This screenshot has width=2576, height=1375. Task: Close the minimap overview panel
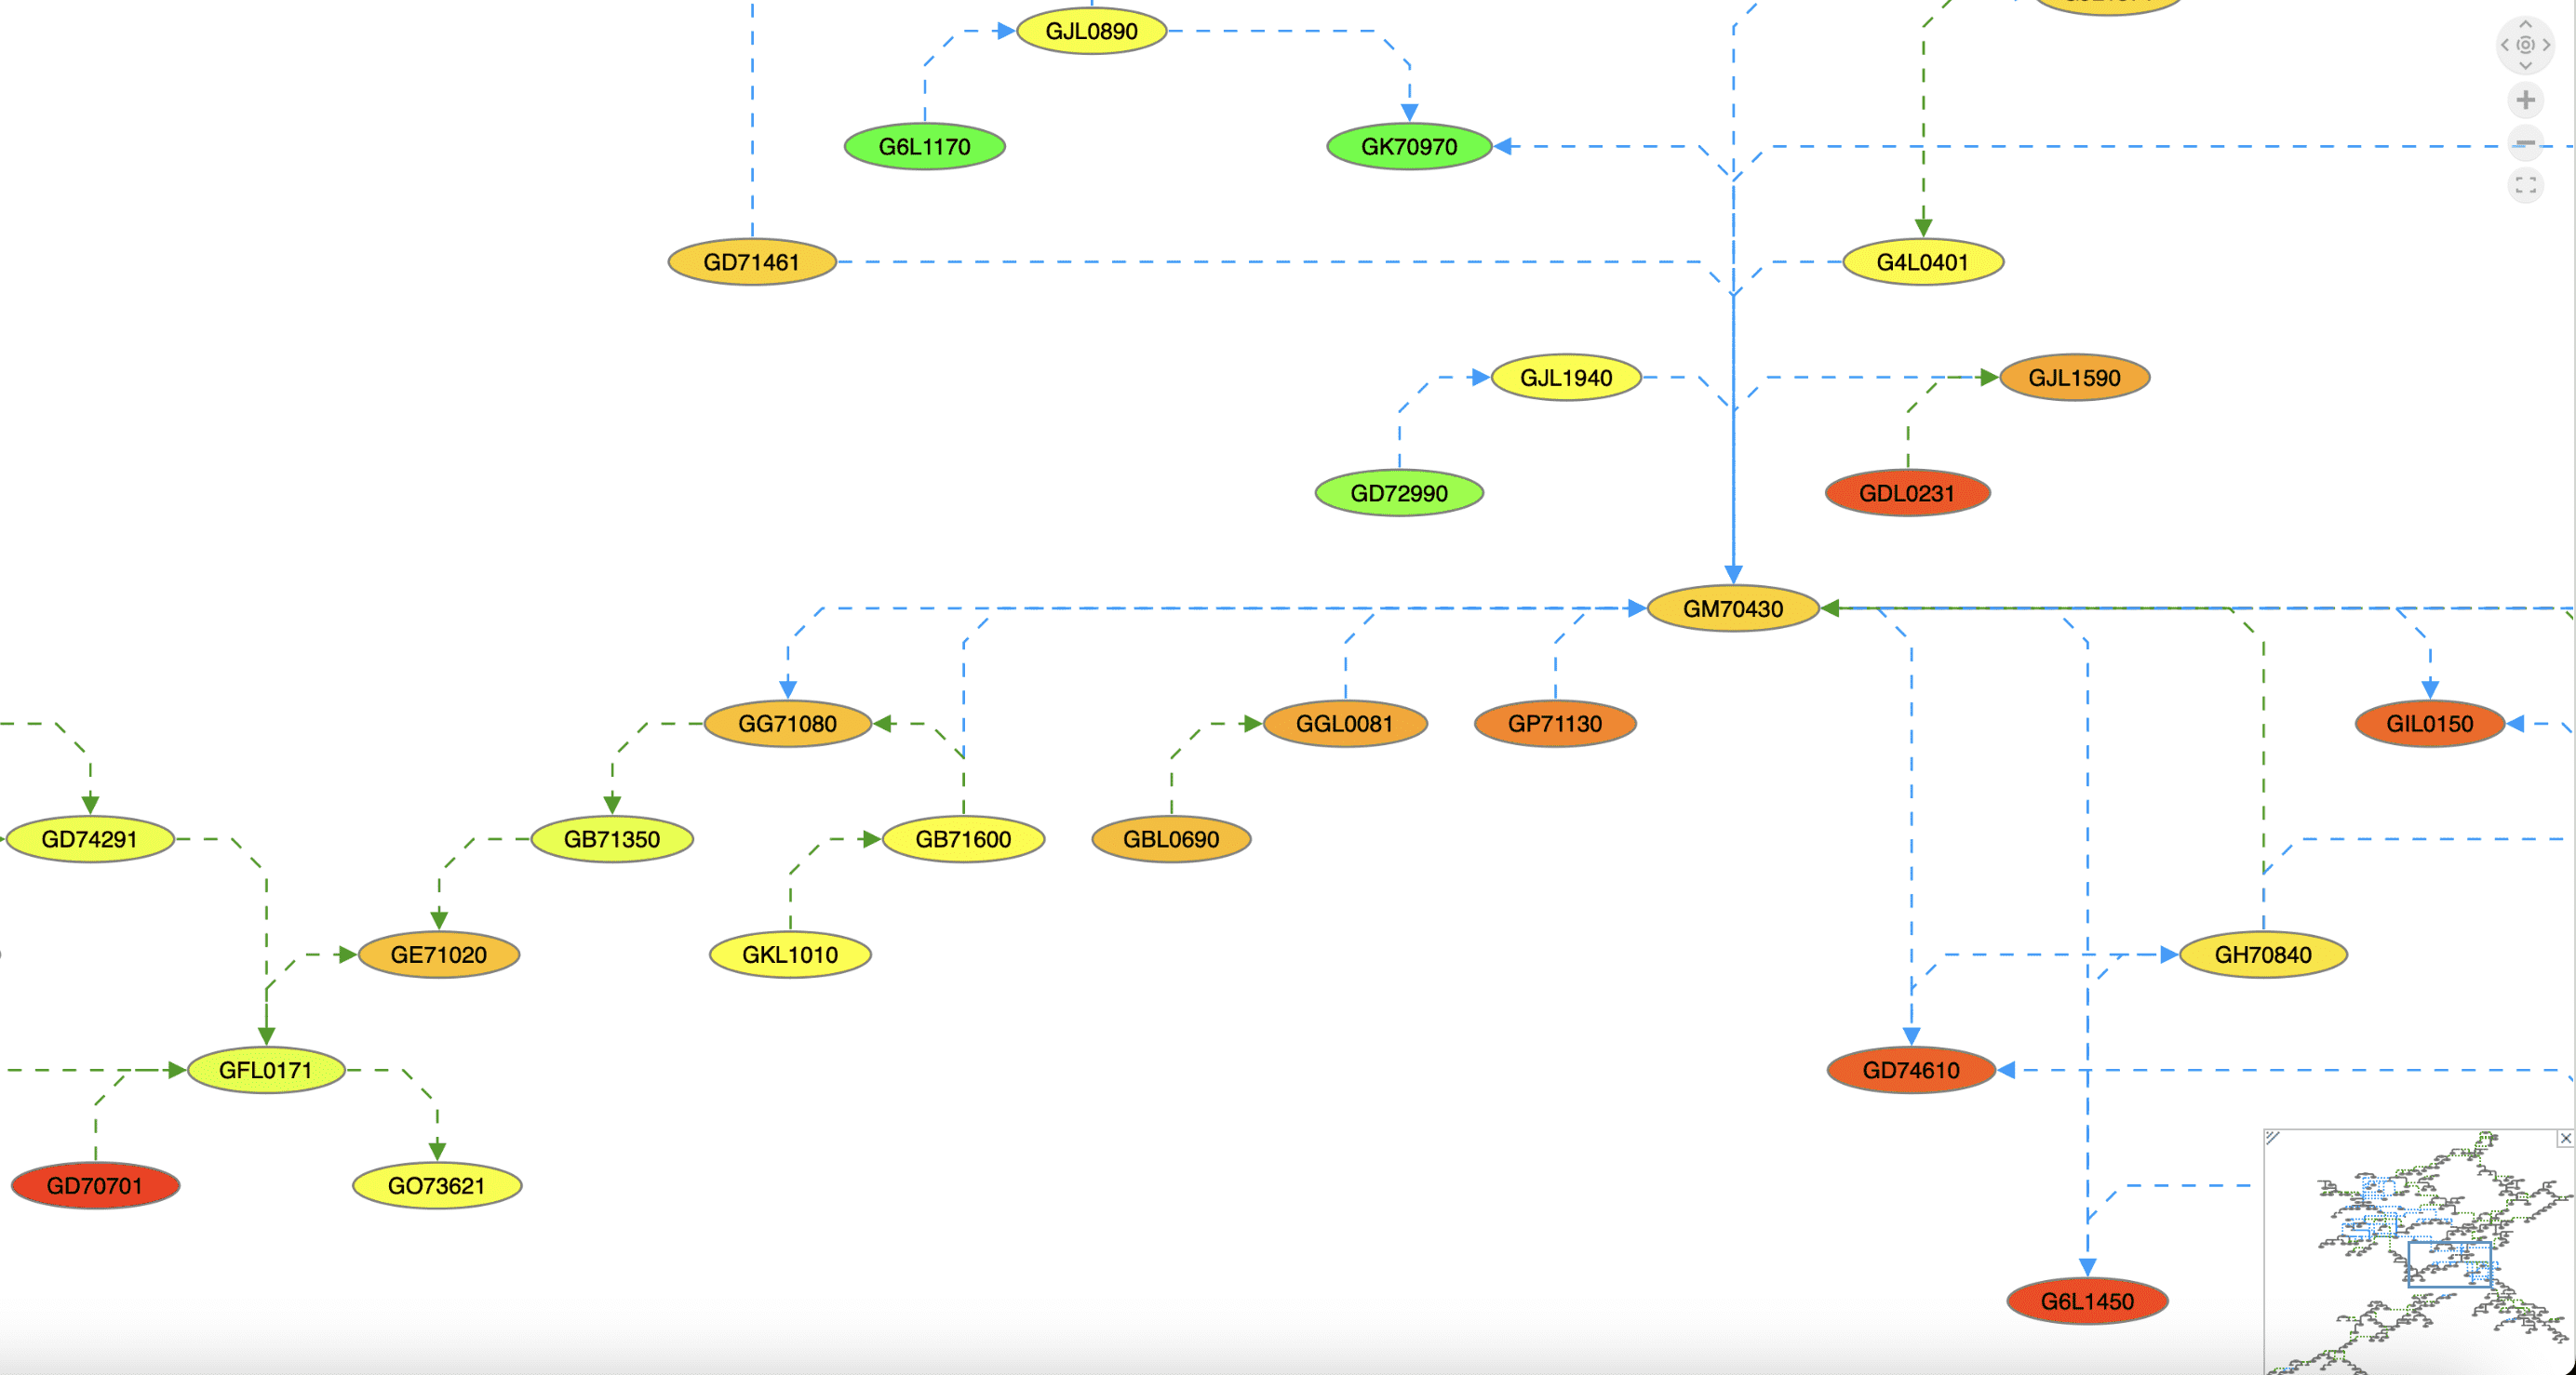[2565, 1138]
